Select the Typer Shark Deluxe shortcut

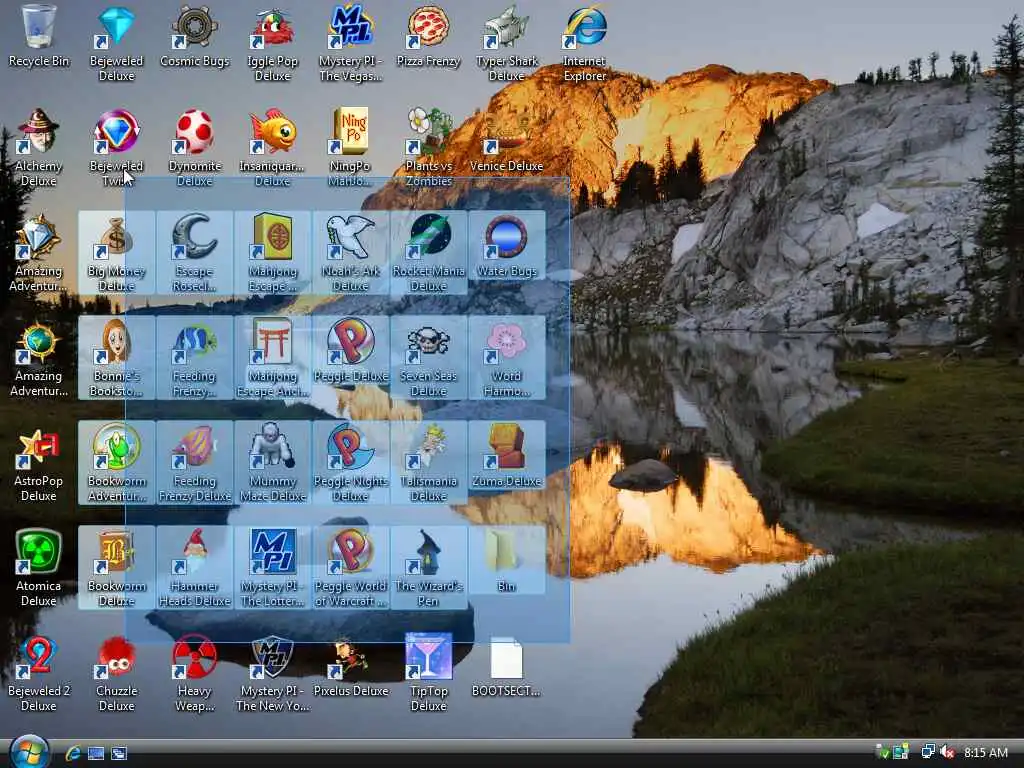pyautogui.click(x=507, y=43)
